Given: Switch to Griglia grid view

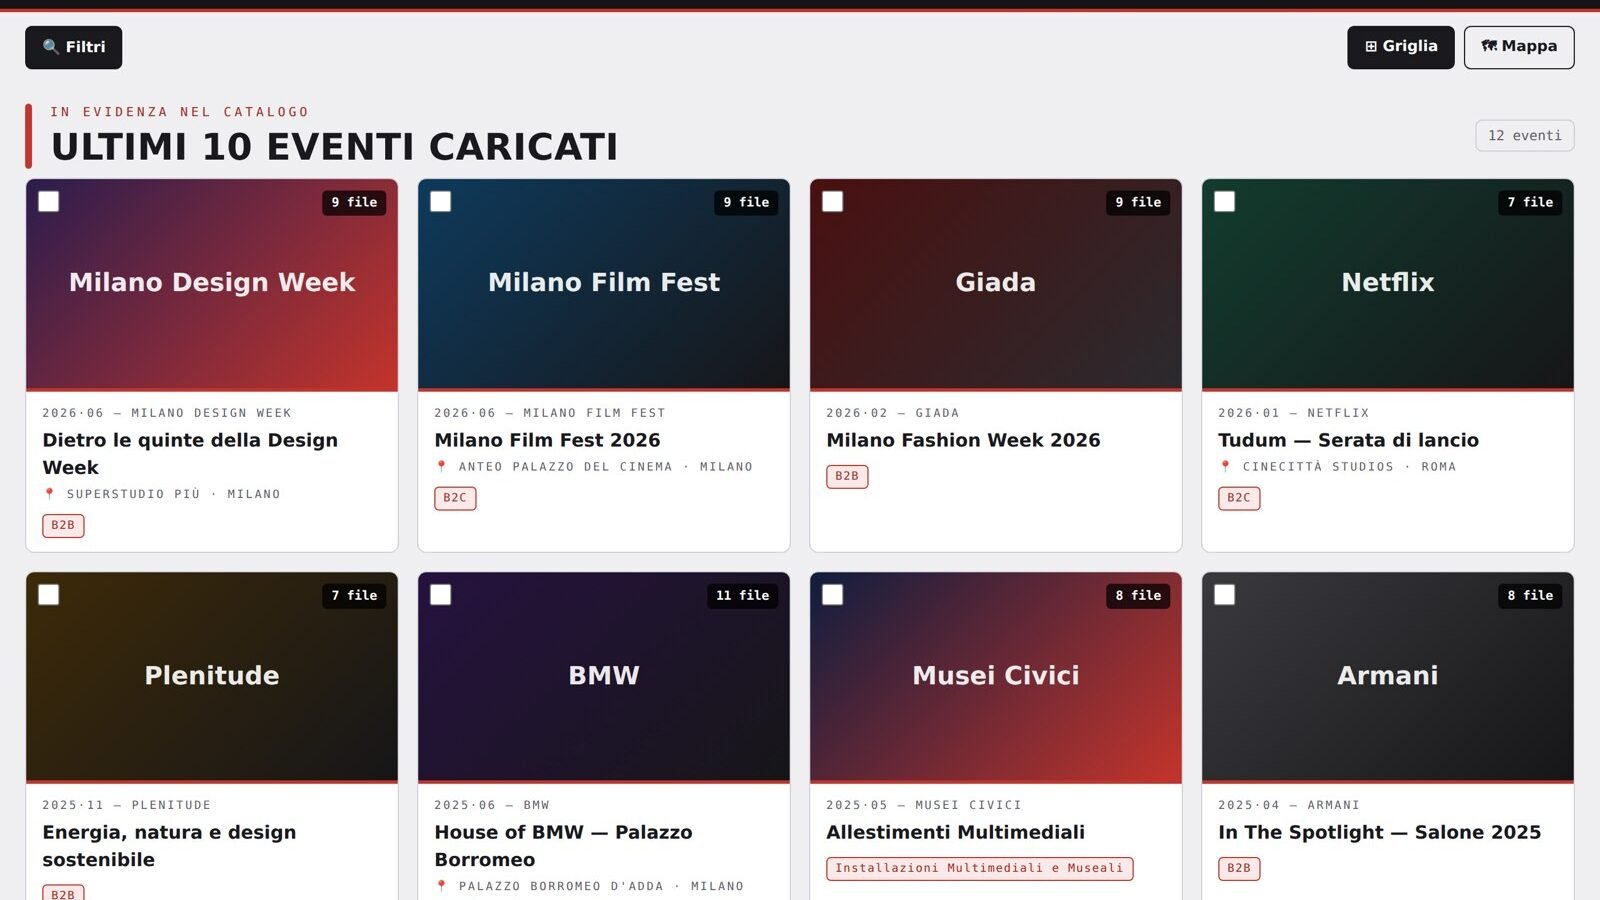Looking at the screenshot, I should [1400, 47].
